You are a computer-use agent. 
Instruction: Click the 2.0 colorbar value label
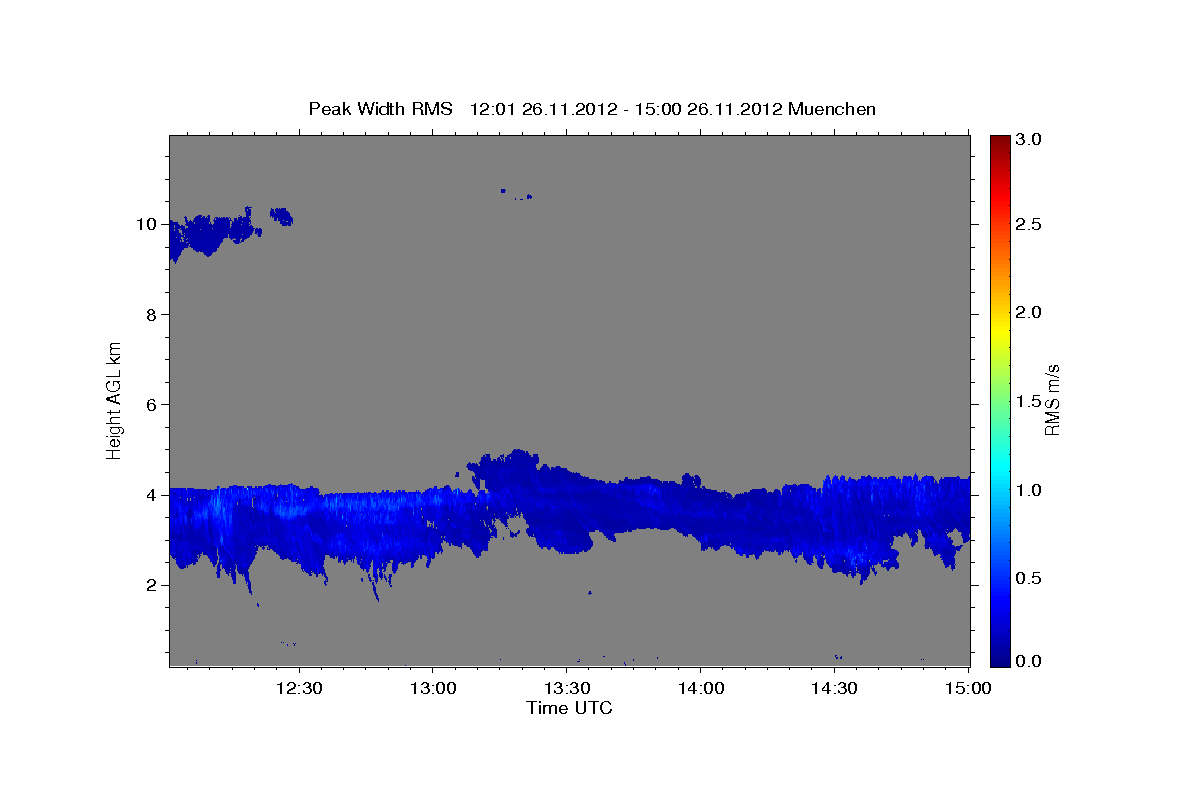(x=1030, y=313)
